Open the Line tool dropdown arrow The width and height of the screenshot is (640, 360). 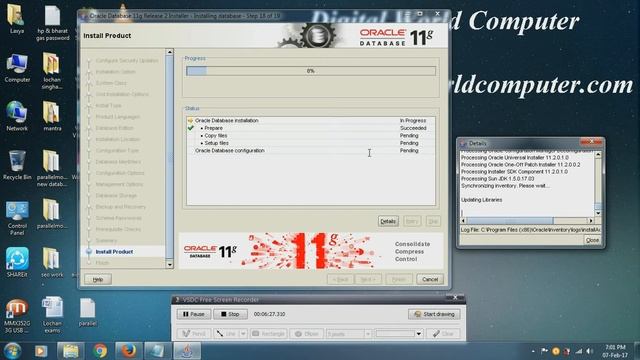click(x=243, y=333)
